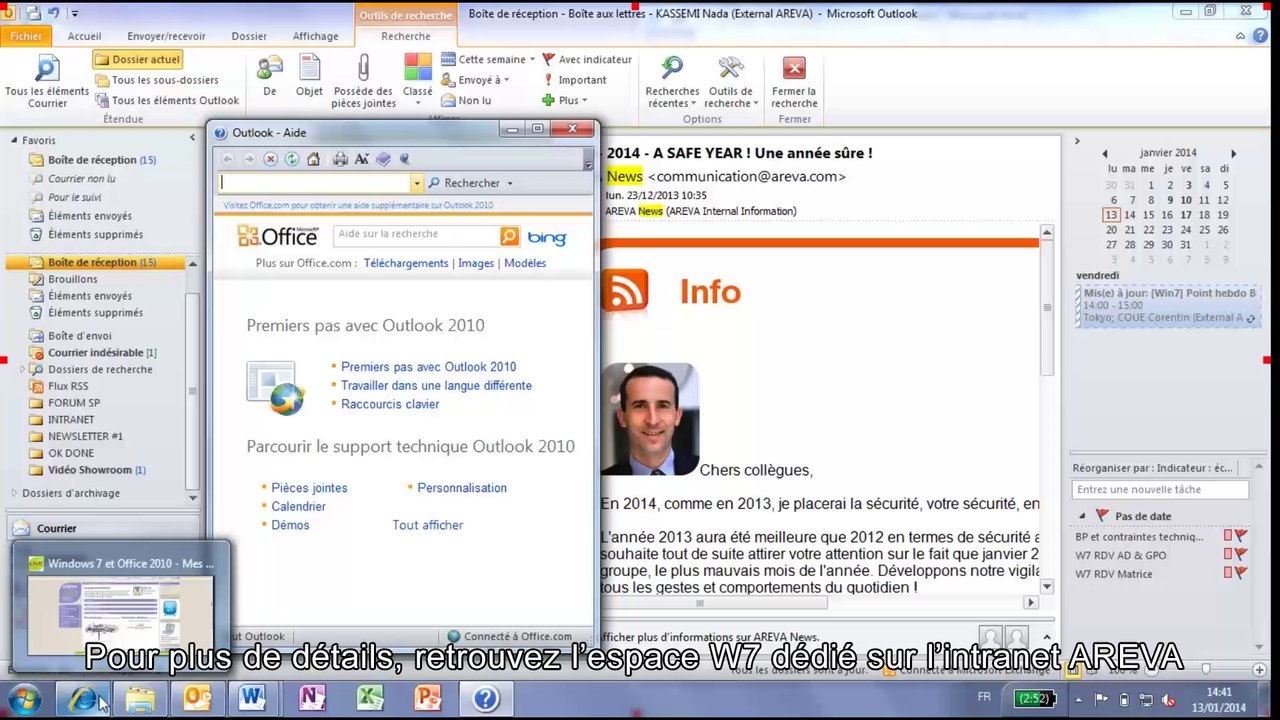Image resolution: width=1280 pixels, height=720 pixels.
Task: Refresh the Outlook Aide page
Action: coord(292,159)
